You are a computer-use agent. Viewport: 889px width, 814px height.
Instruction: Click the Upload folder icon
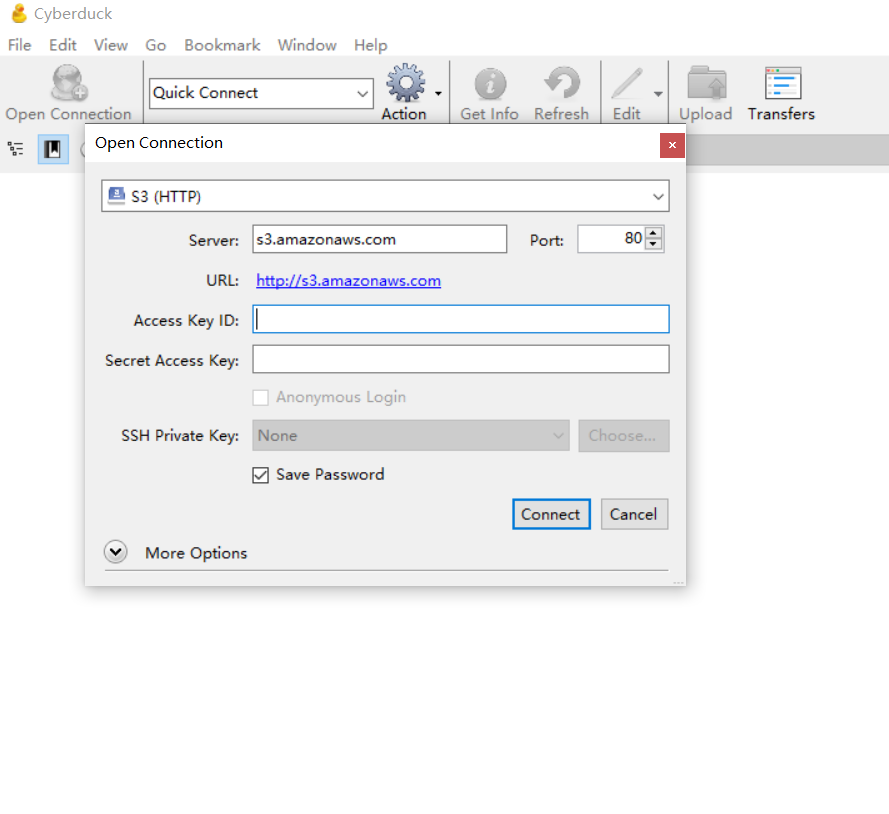click(x=706, y=83)
